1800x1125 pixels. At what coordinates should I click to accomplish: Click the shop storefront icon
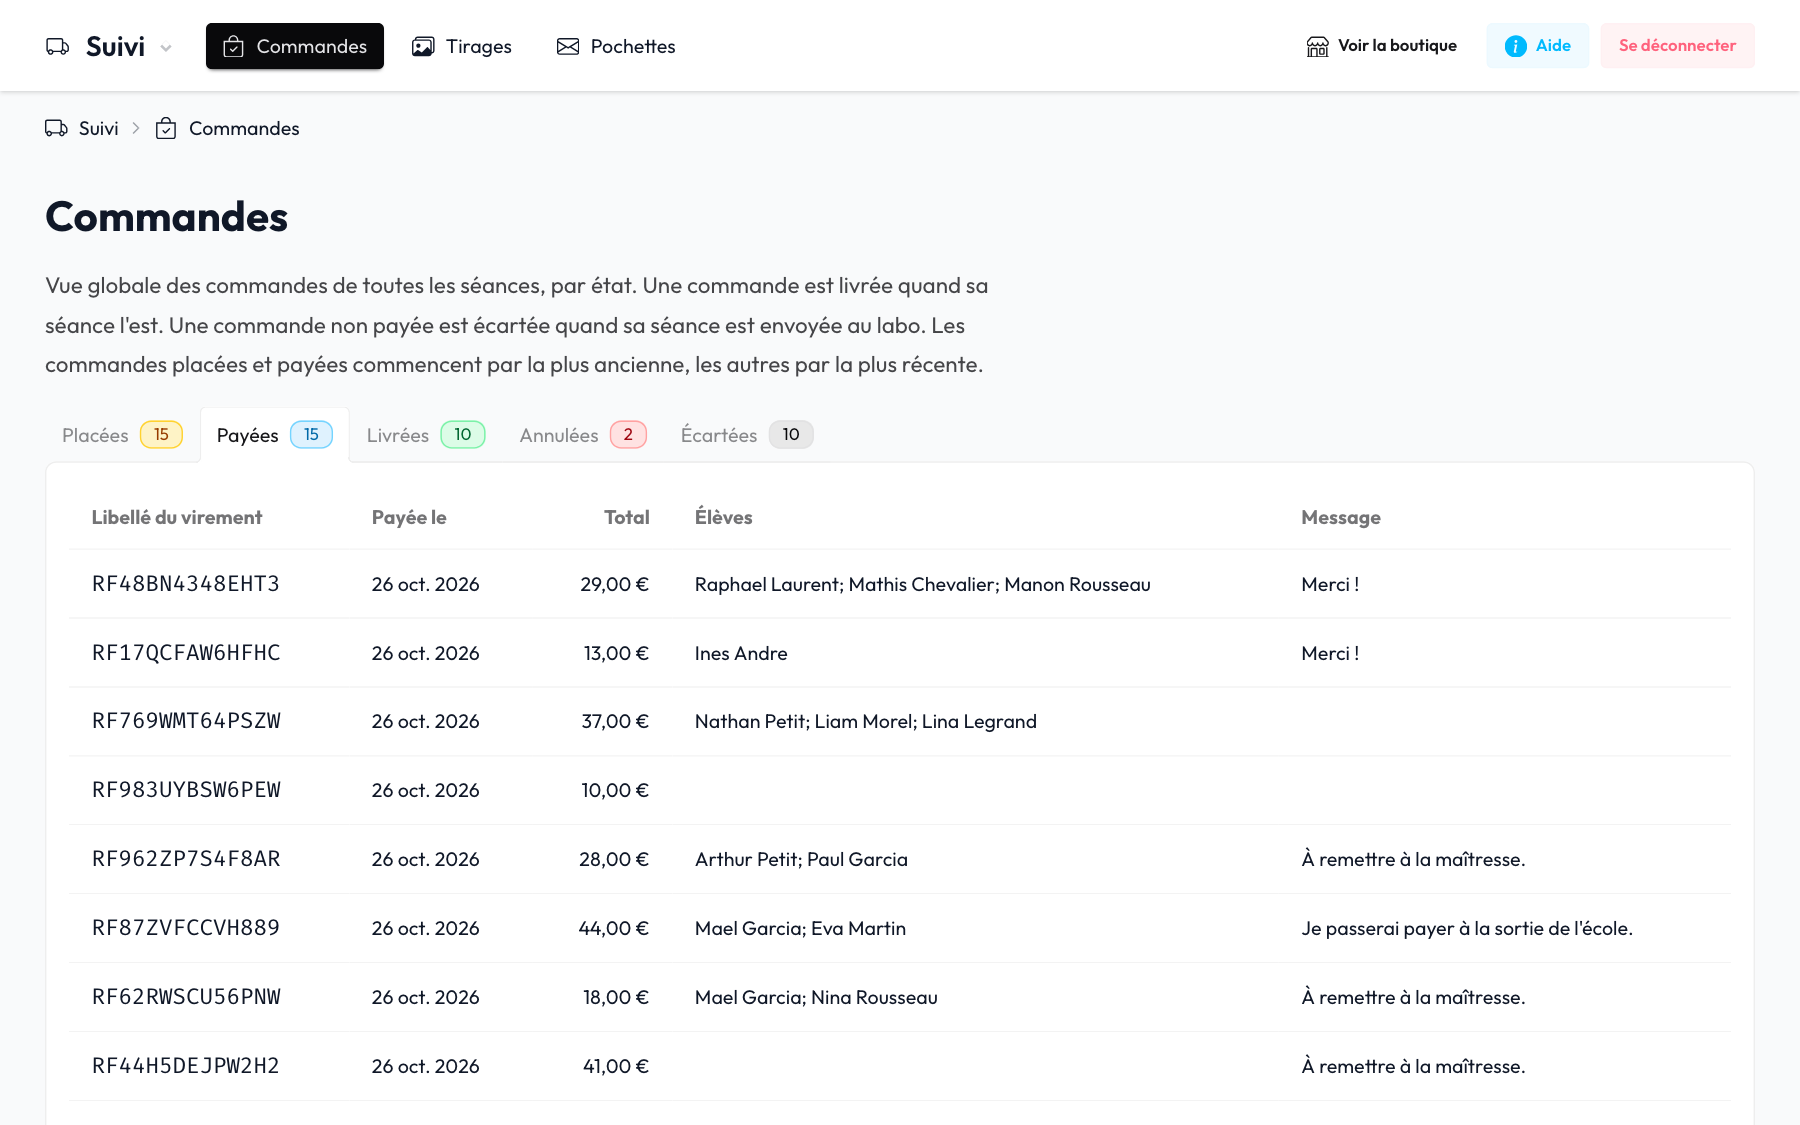pos(1317,46)
